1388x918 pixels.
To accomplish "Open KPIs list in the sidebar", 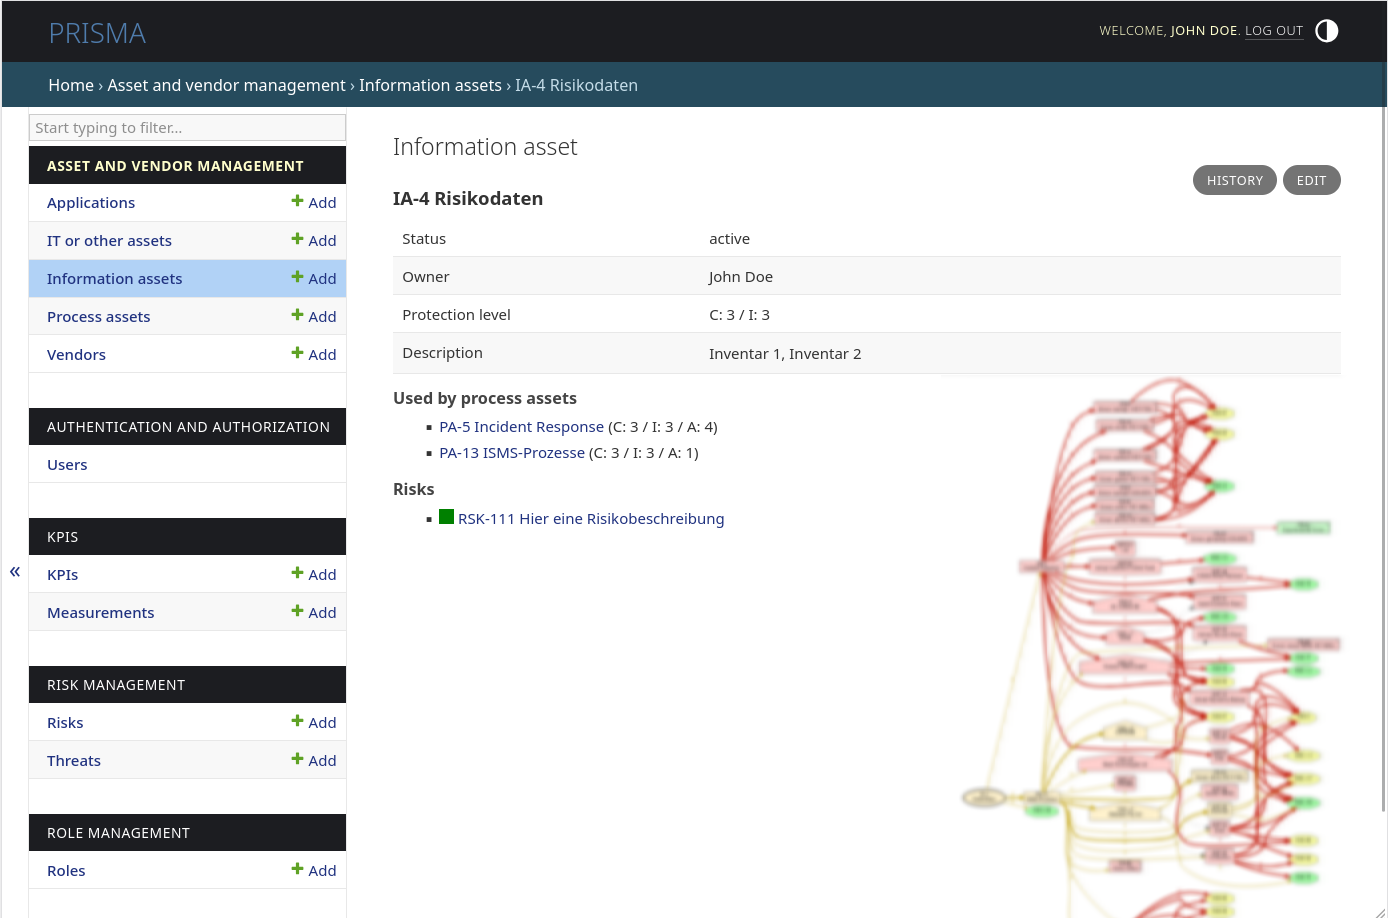I will 62,574.
